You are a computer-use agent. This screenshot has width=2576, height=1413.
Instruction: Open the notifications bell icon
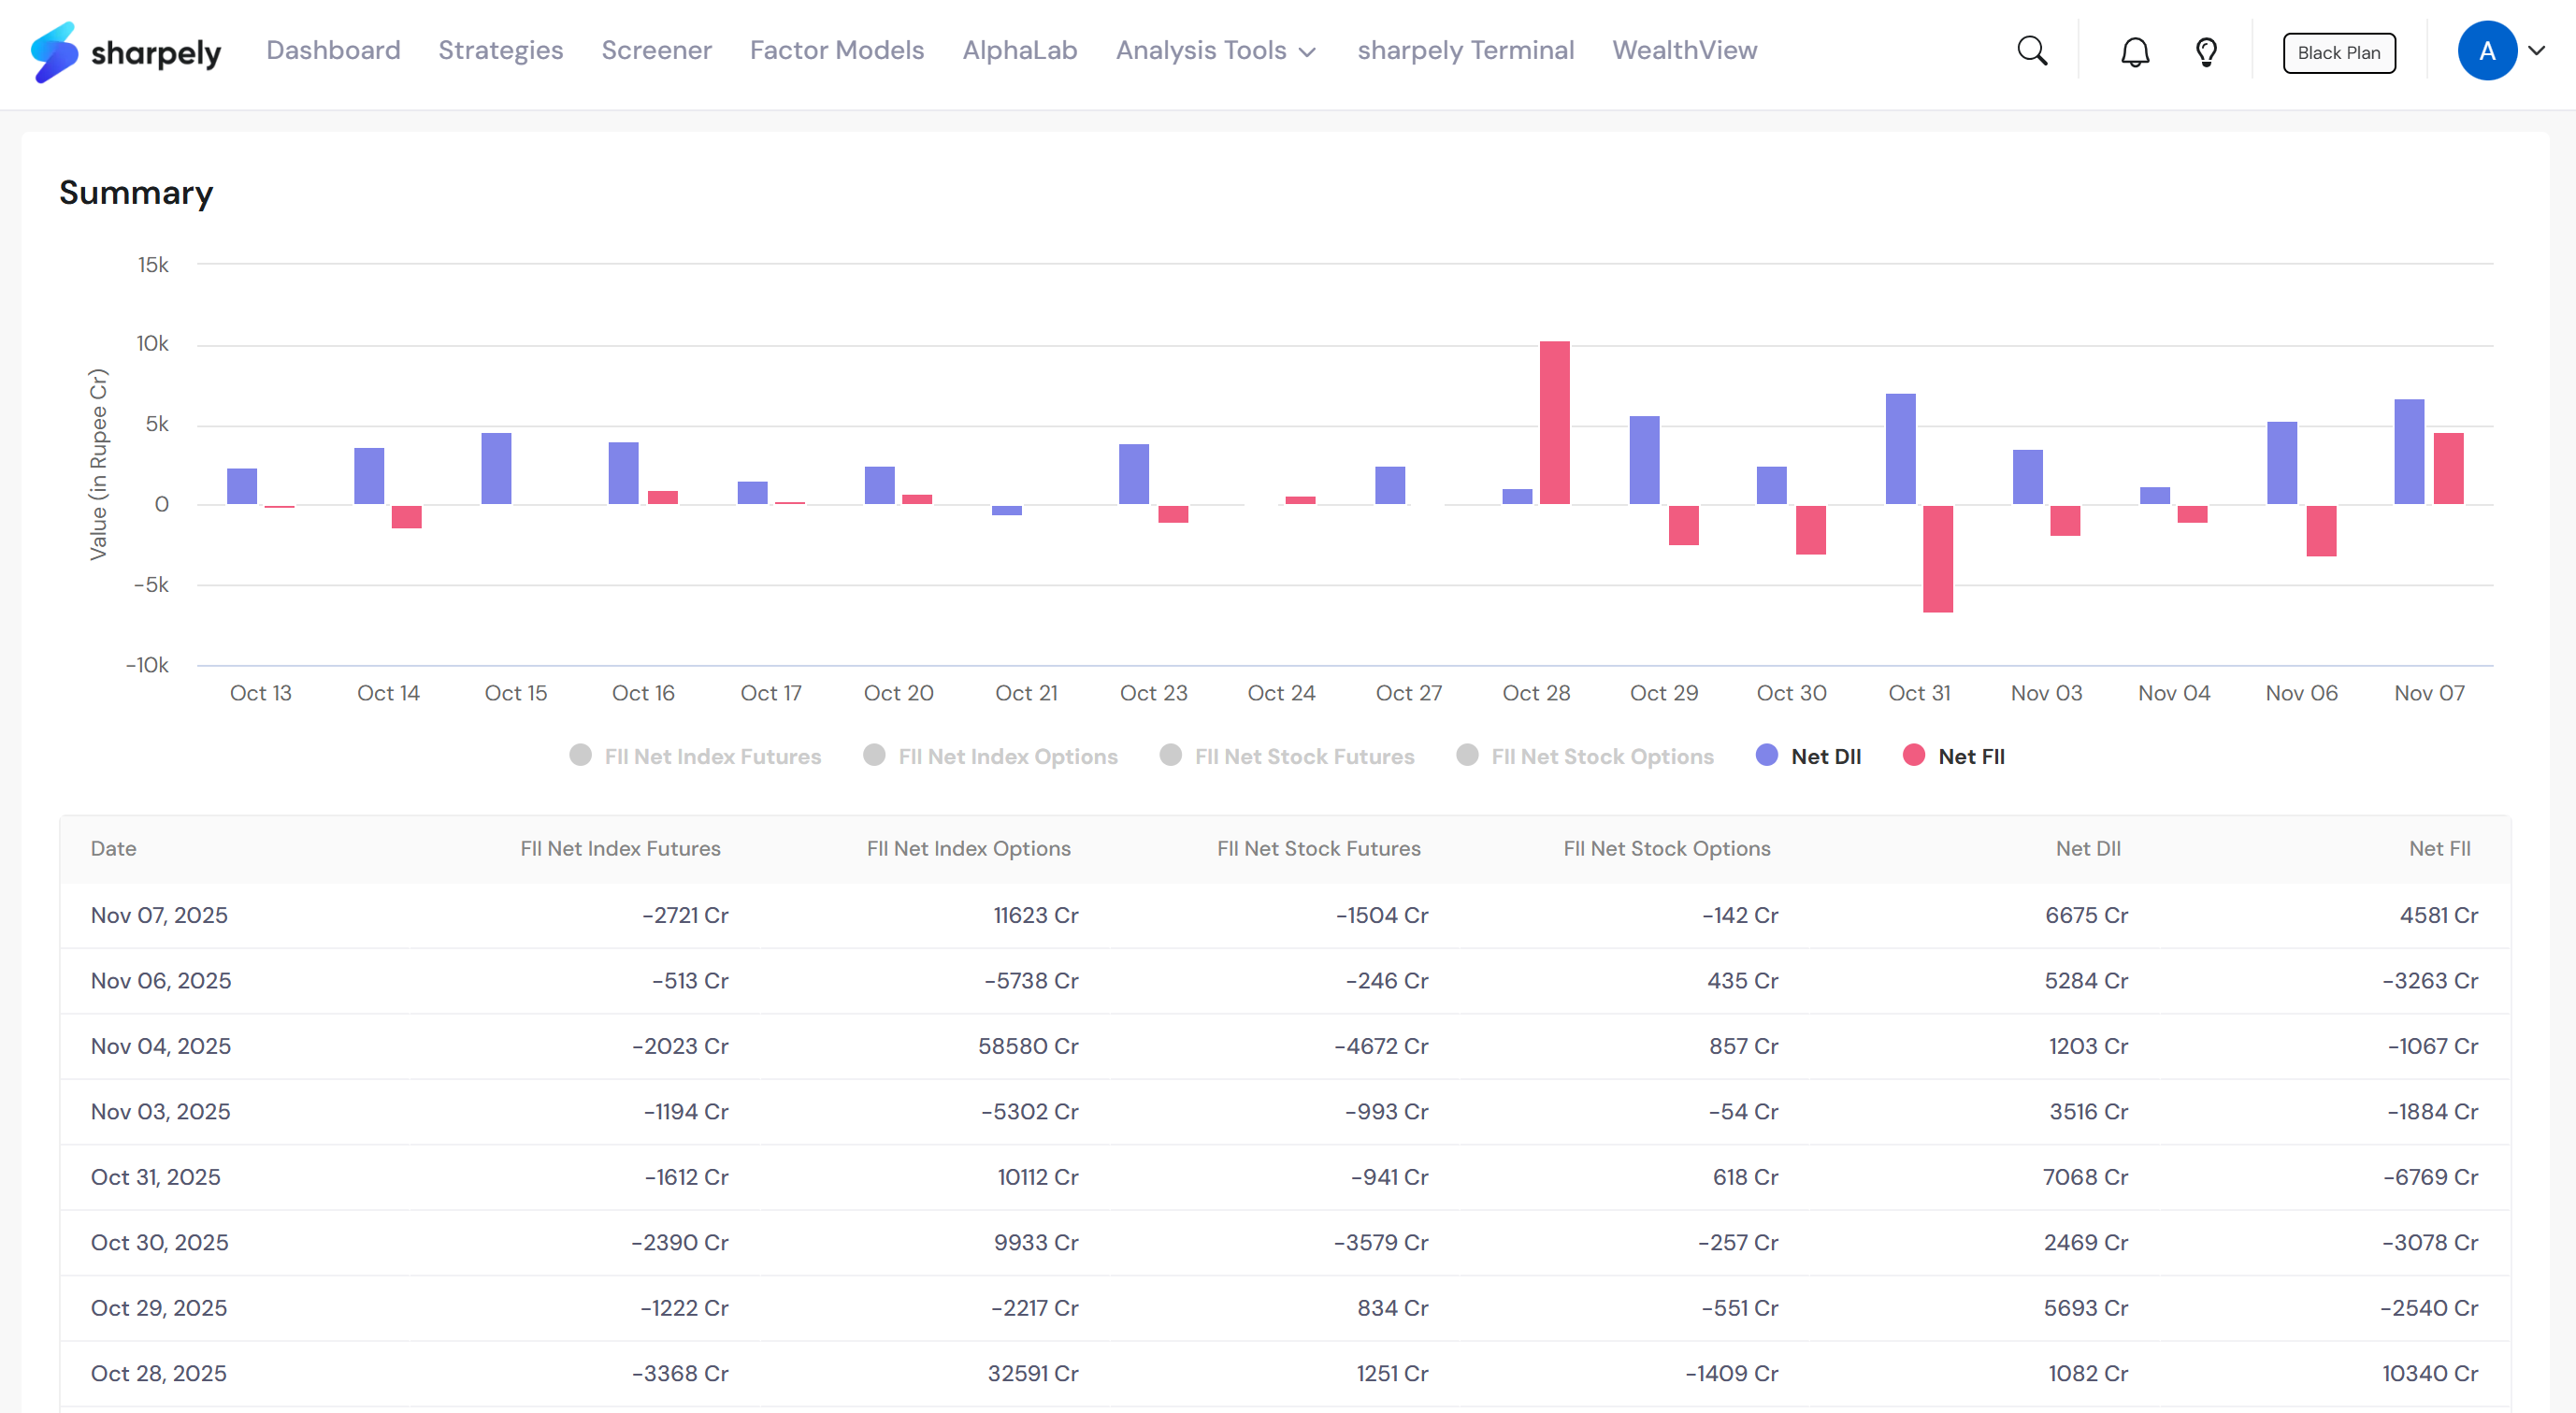coord(2135,52)
